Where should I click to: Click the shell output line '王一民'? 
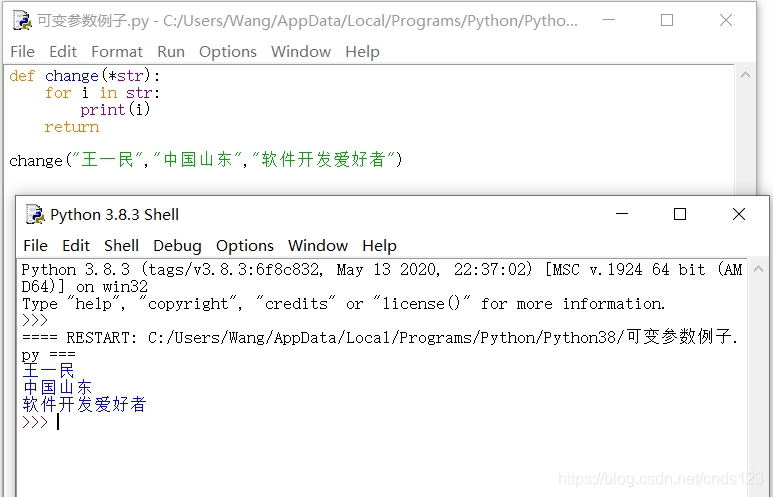48,370
